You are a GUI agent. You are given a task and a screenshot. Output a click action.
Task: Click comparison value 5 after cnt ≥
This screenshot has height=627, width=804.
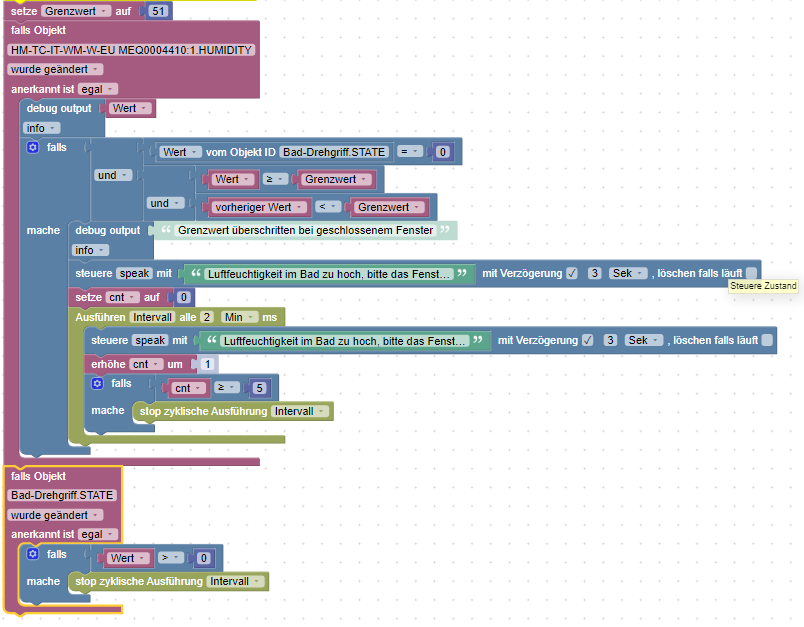pos(259,388)
